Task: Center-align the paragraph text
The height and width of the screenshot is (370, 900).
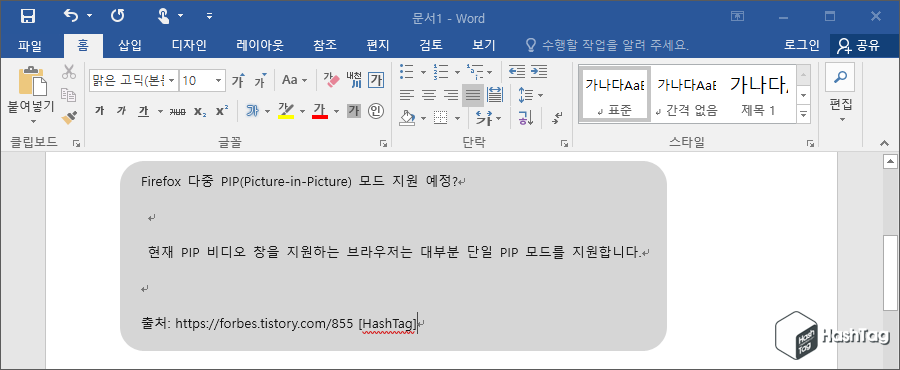Action: 429,95
